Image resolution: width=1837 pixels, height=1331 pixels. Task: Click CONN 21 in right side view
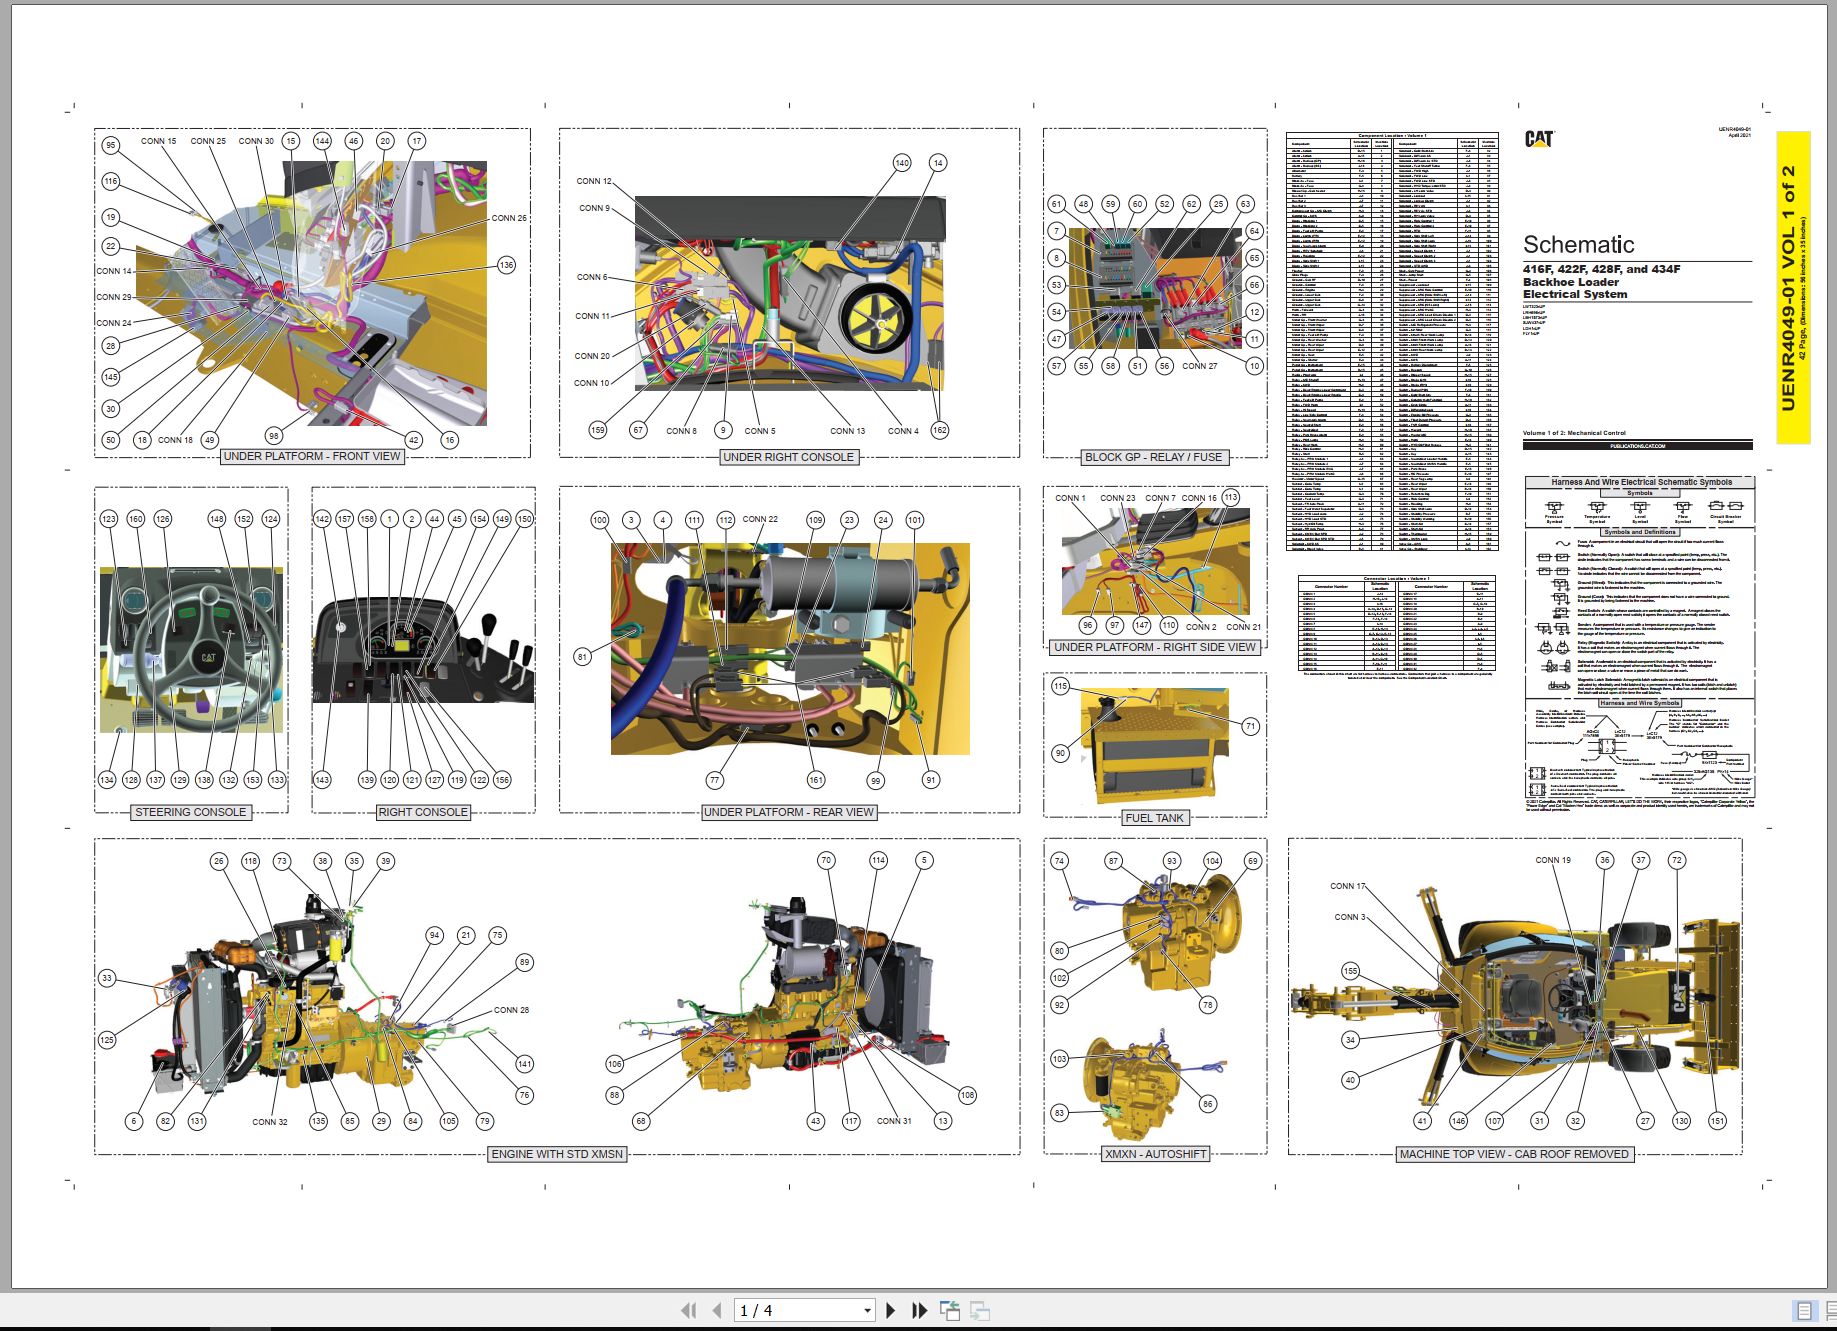point(1243,627)
